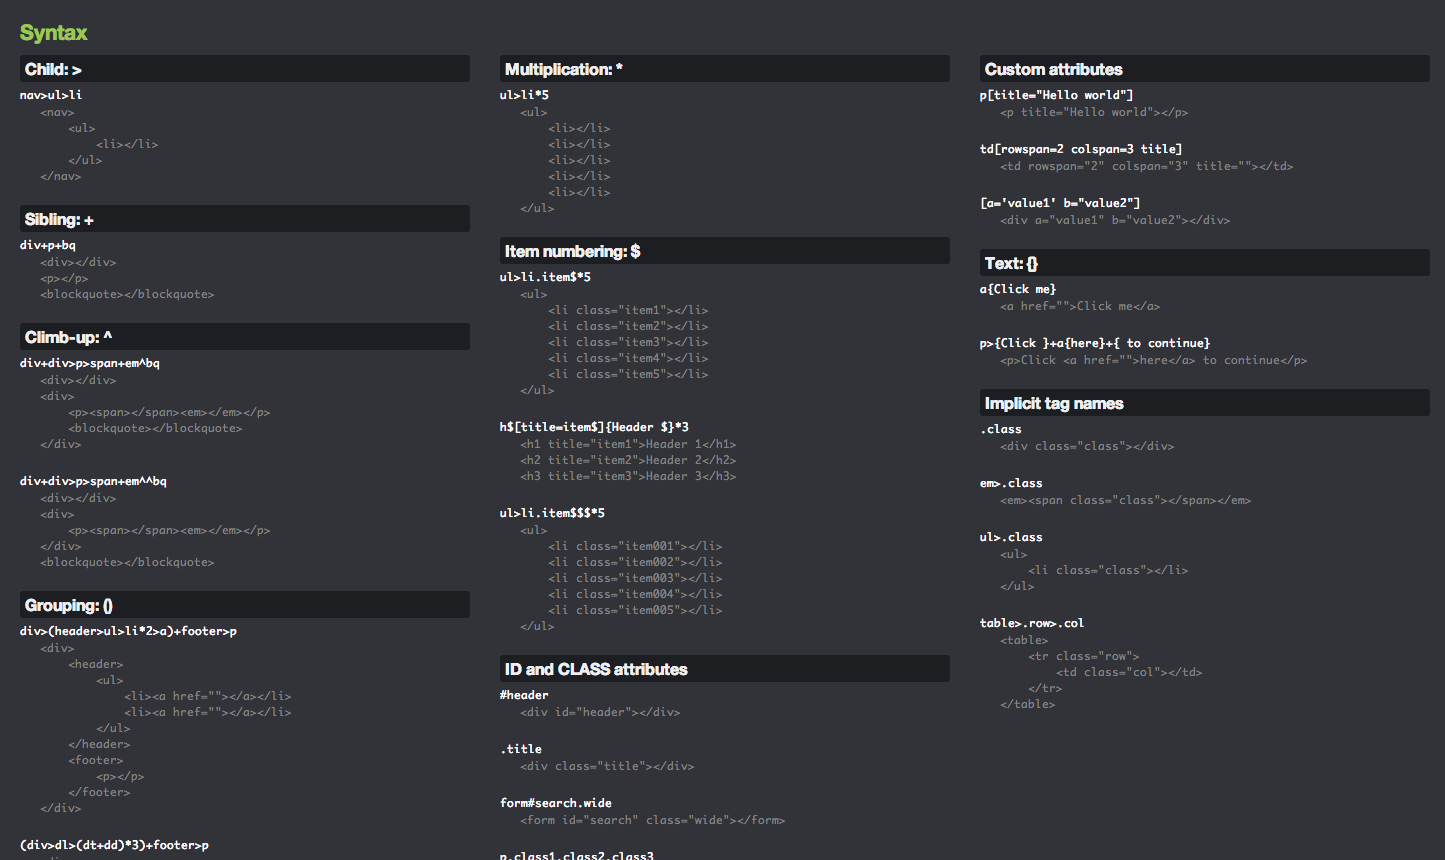Image resolution: width=1445 pixels, height=860 pixels.
Task: Click the #header abbreviation
Action: pyautogui.click(x=524, y=695)
